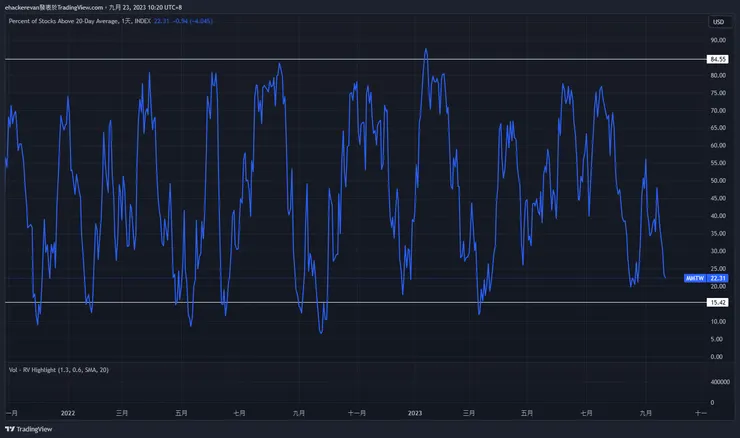Screen dimensions: 740x438
Task: Click the 50.00 price scale value
Action: (x=718, y=180)
